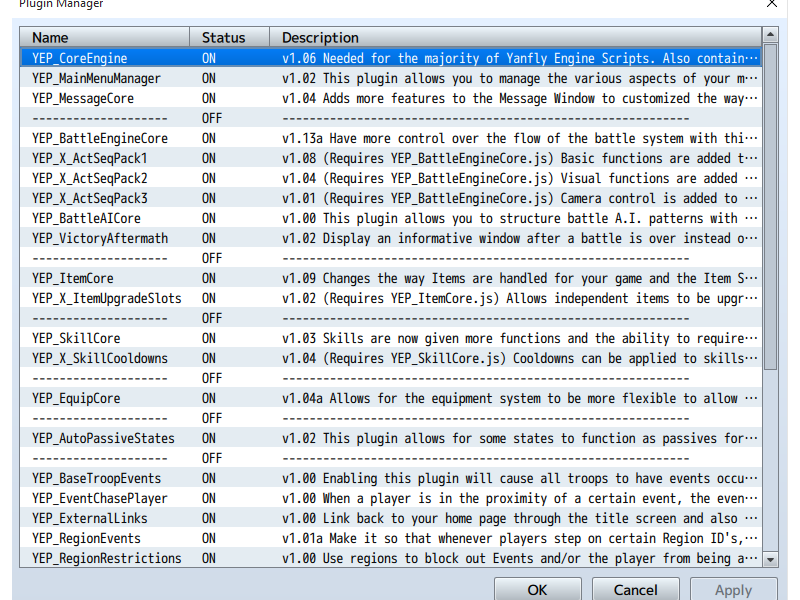Viewport: 800px width, 600px height.
Task: Click the v1.04a equipment system description
Action: 519,398
